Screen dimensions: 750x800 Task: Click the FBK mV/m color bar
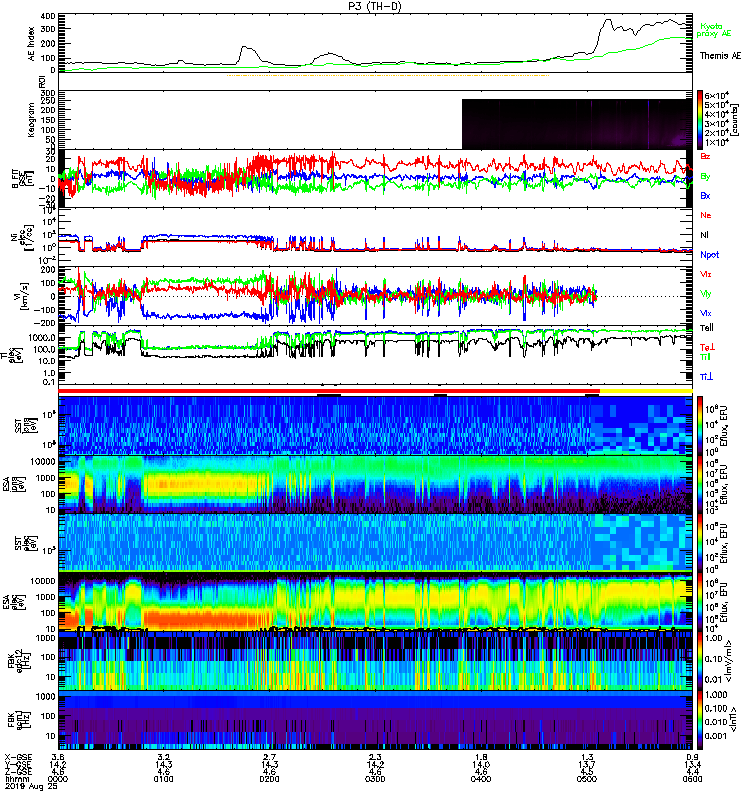click(x=699, y=661)
